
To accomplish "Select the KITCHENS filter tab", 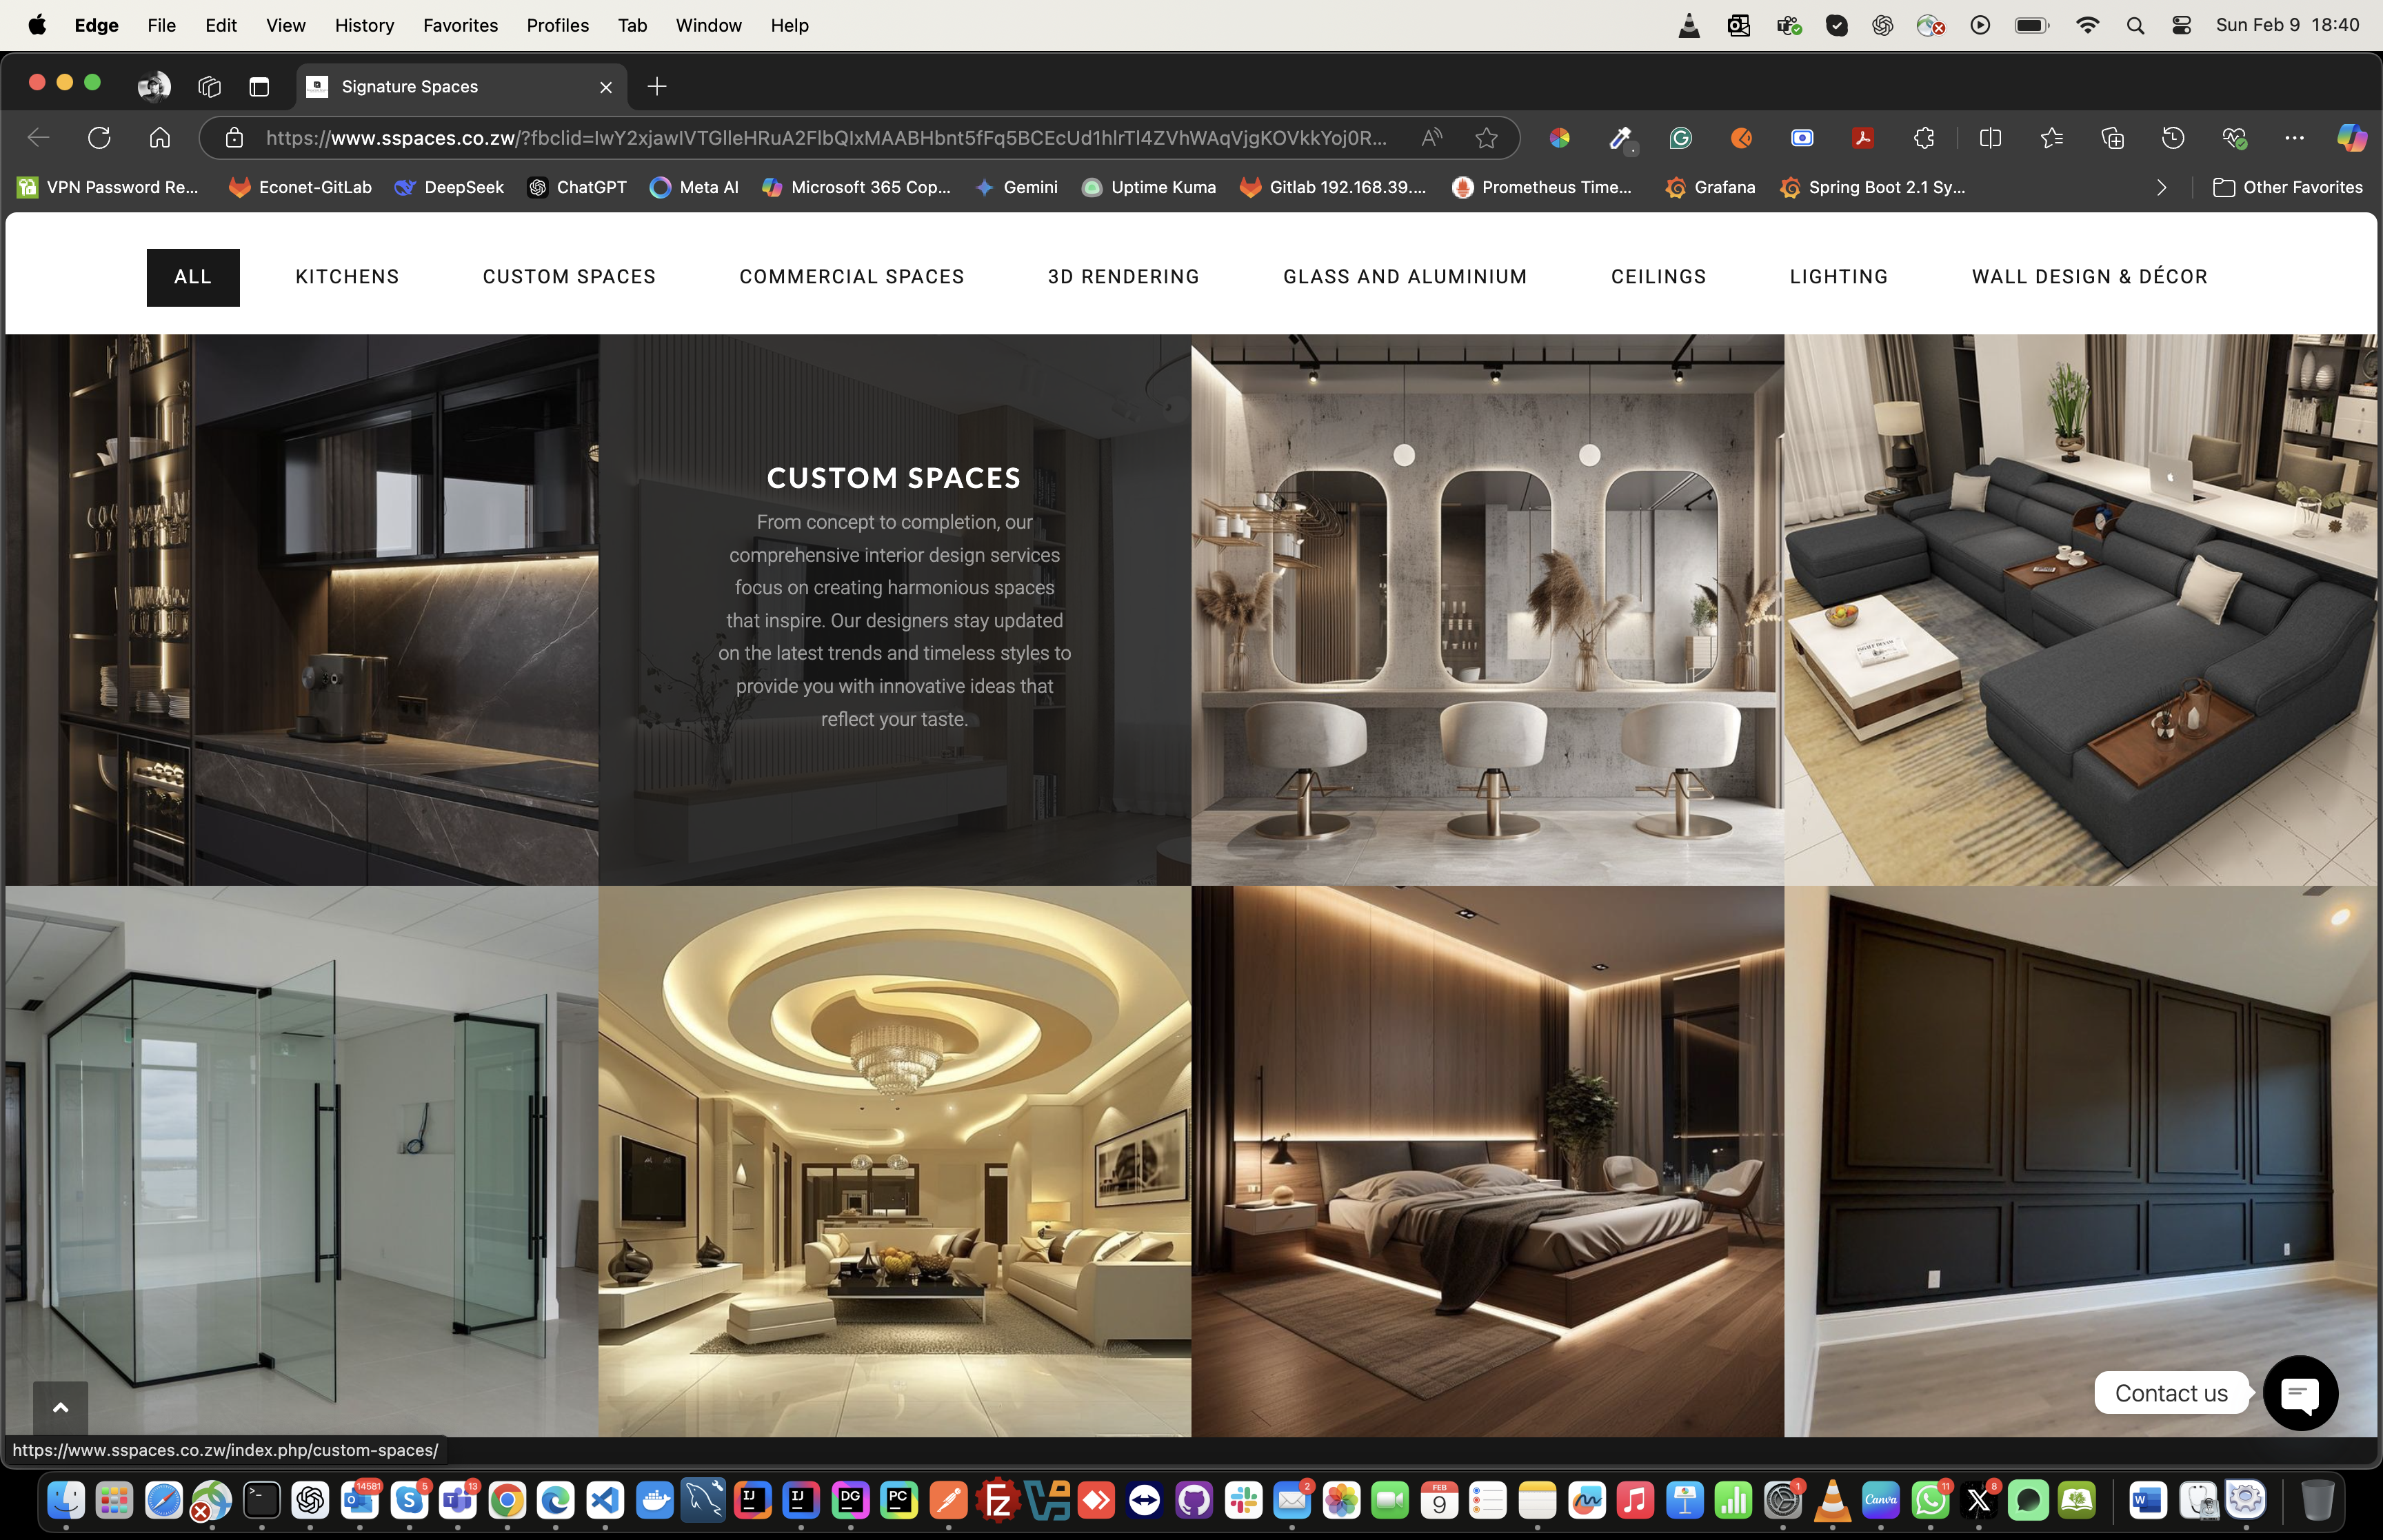I will (347, 277).
